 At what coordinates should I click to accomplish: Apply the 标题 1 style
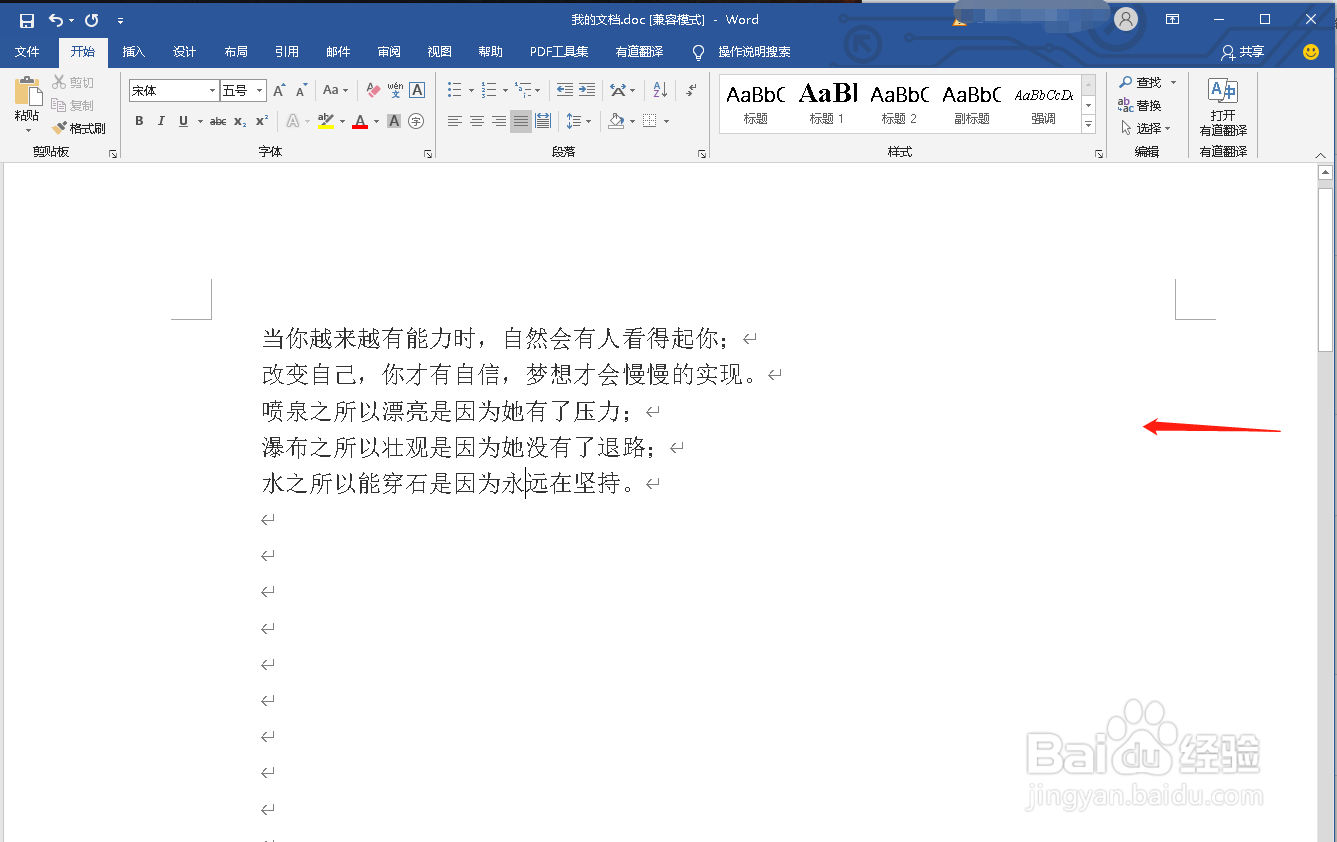(x=827, y=104)
